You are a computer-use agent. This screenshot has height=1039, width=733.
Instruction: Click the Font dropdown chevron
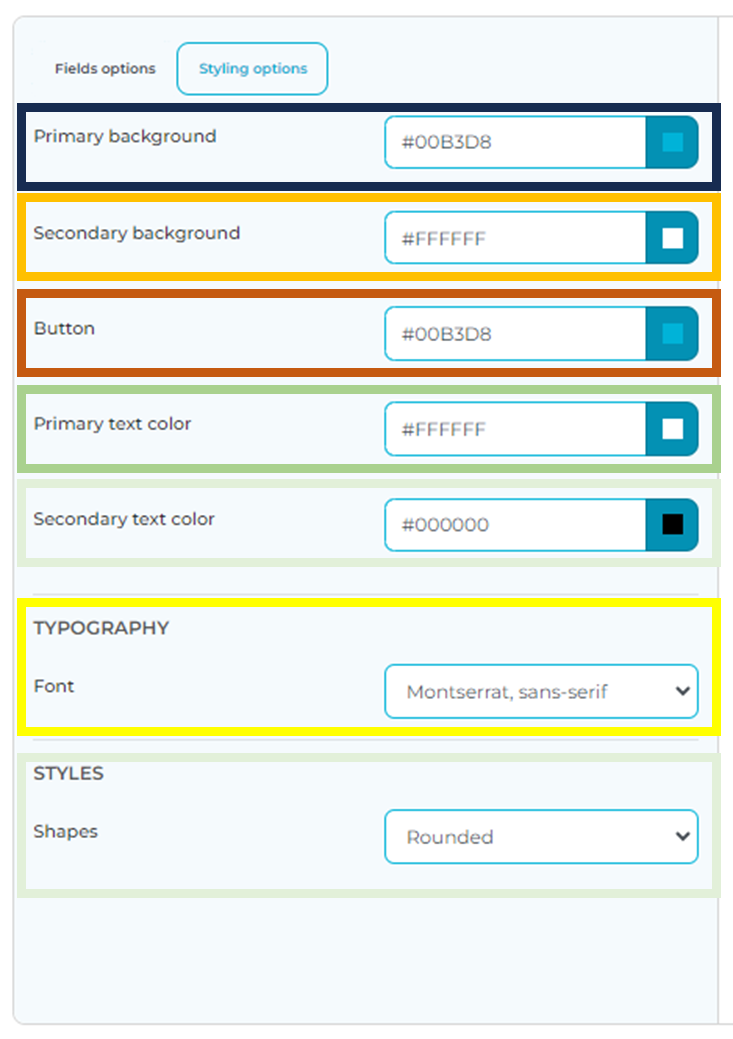[683, 691]
